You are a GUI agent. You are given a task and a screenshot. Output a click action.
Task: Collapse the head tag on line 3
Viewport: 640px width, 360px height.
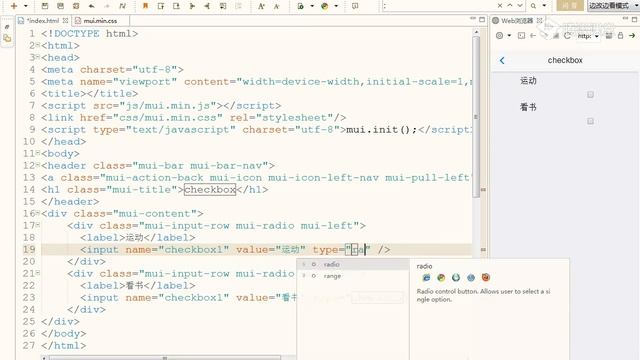pyautogui.click(x=38, y=56)
